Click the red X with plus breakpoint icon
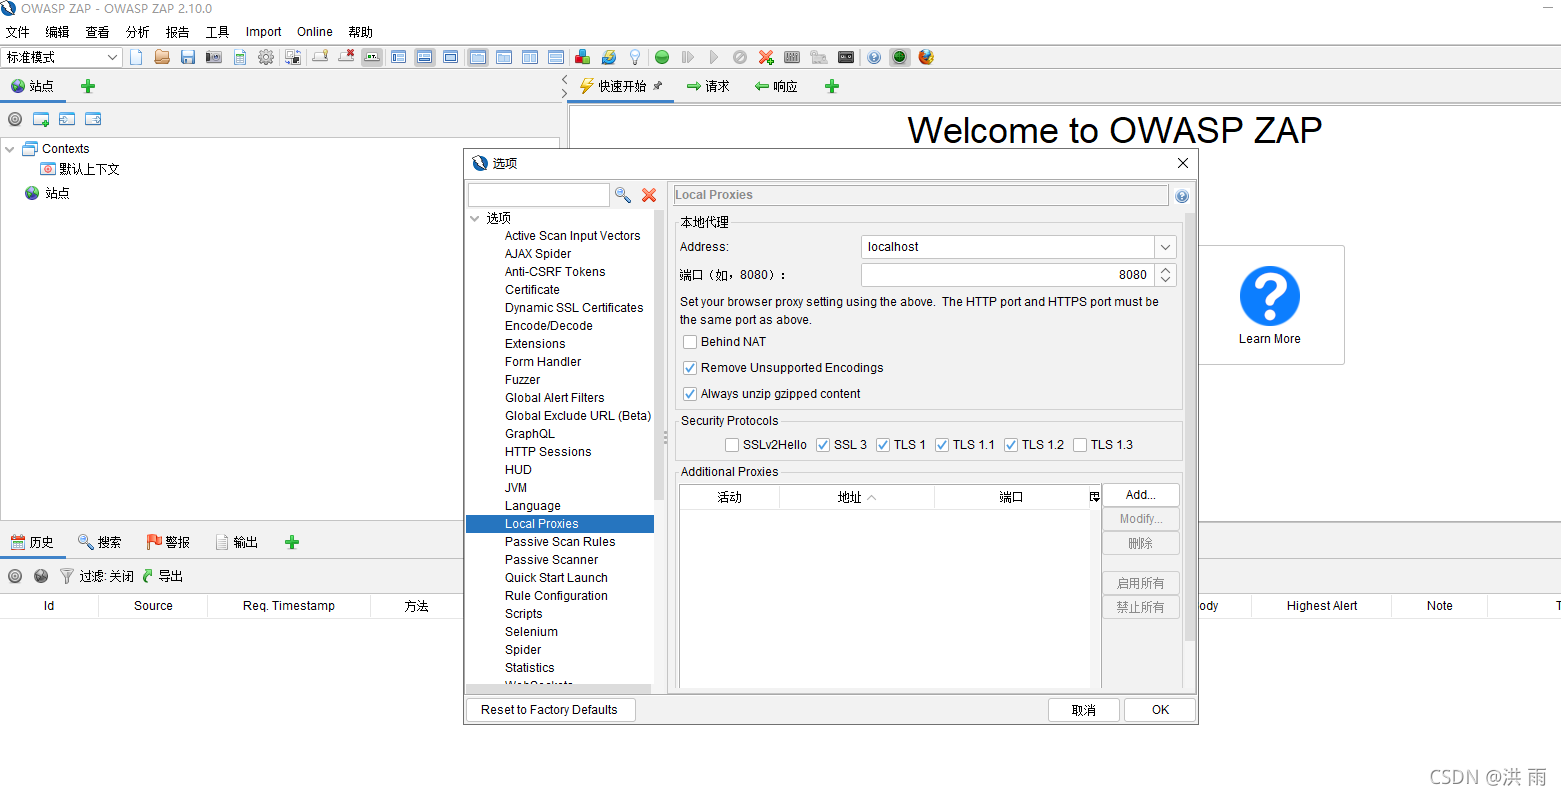 766,57
